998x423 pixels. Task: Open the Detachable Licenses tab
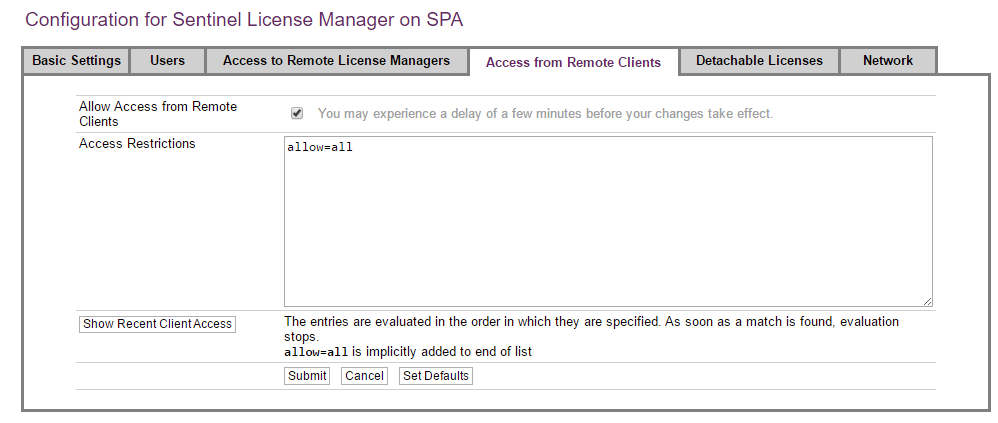pyautogui.click(x=759, y=61)
